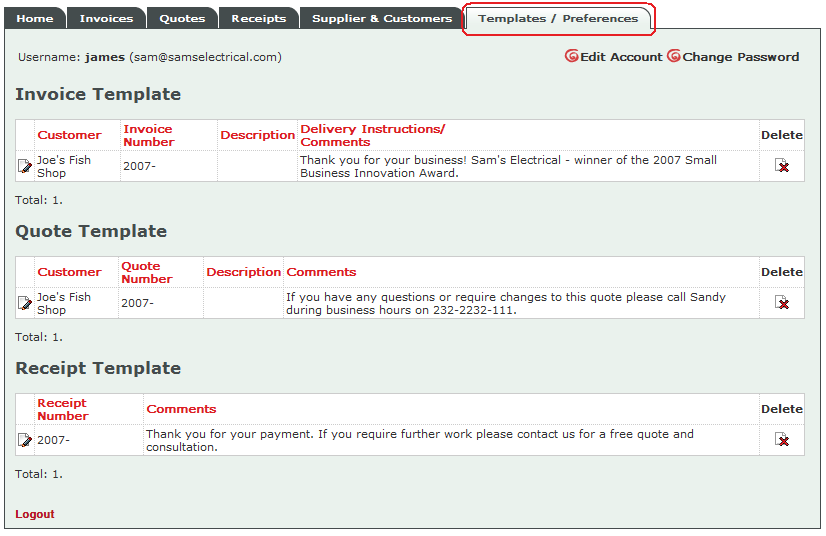
Task: Sort invoice templates by Invoice Number header
Action: click(x=148, y=135)
